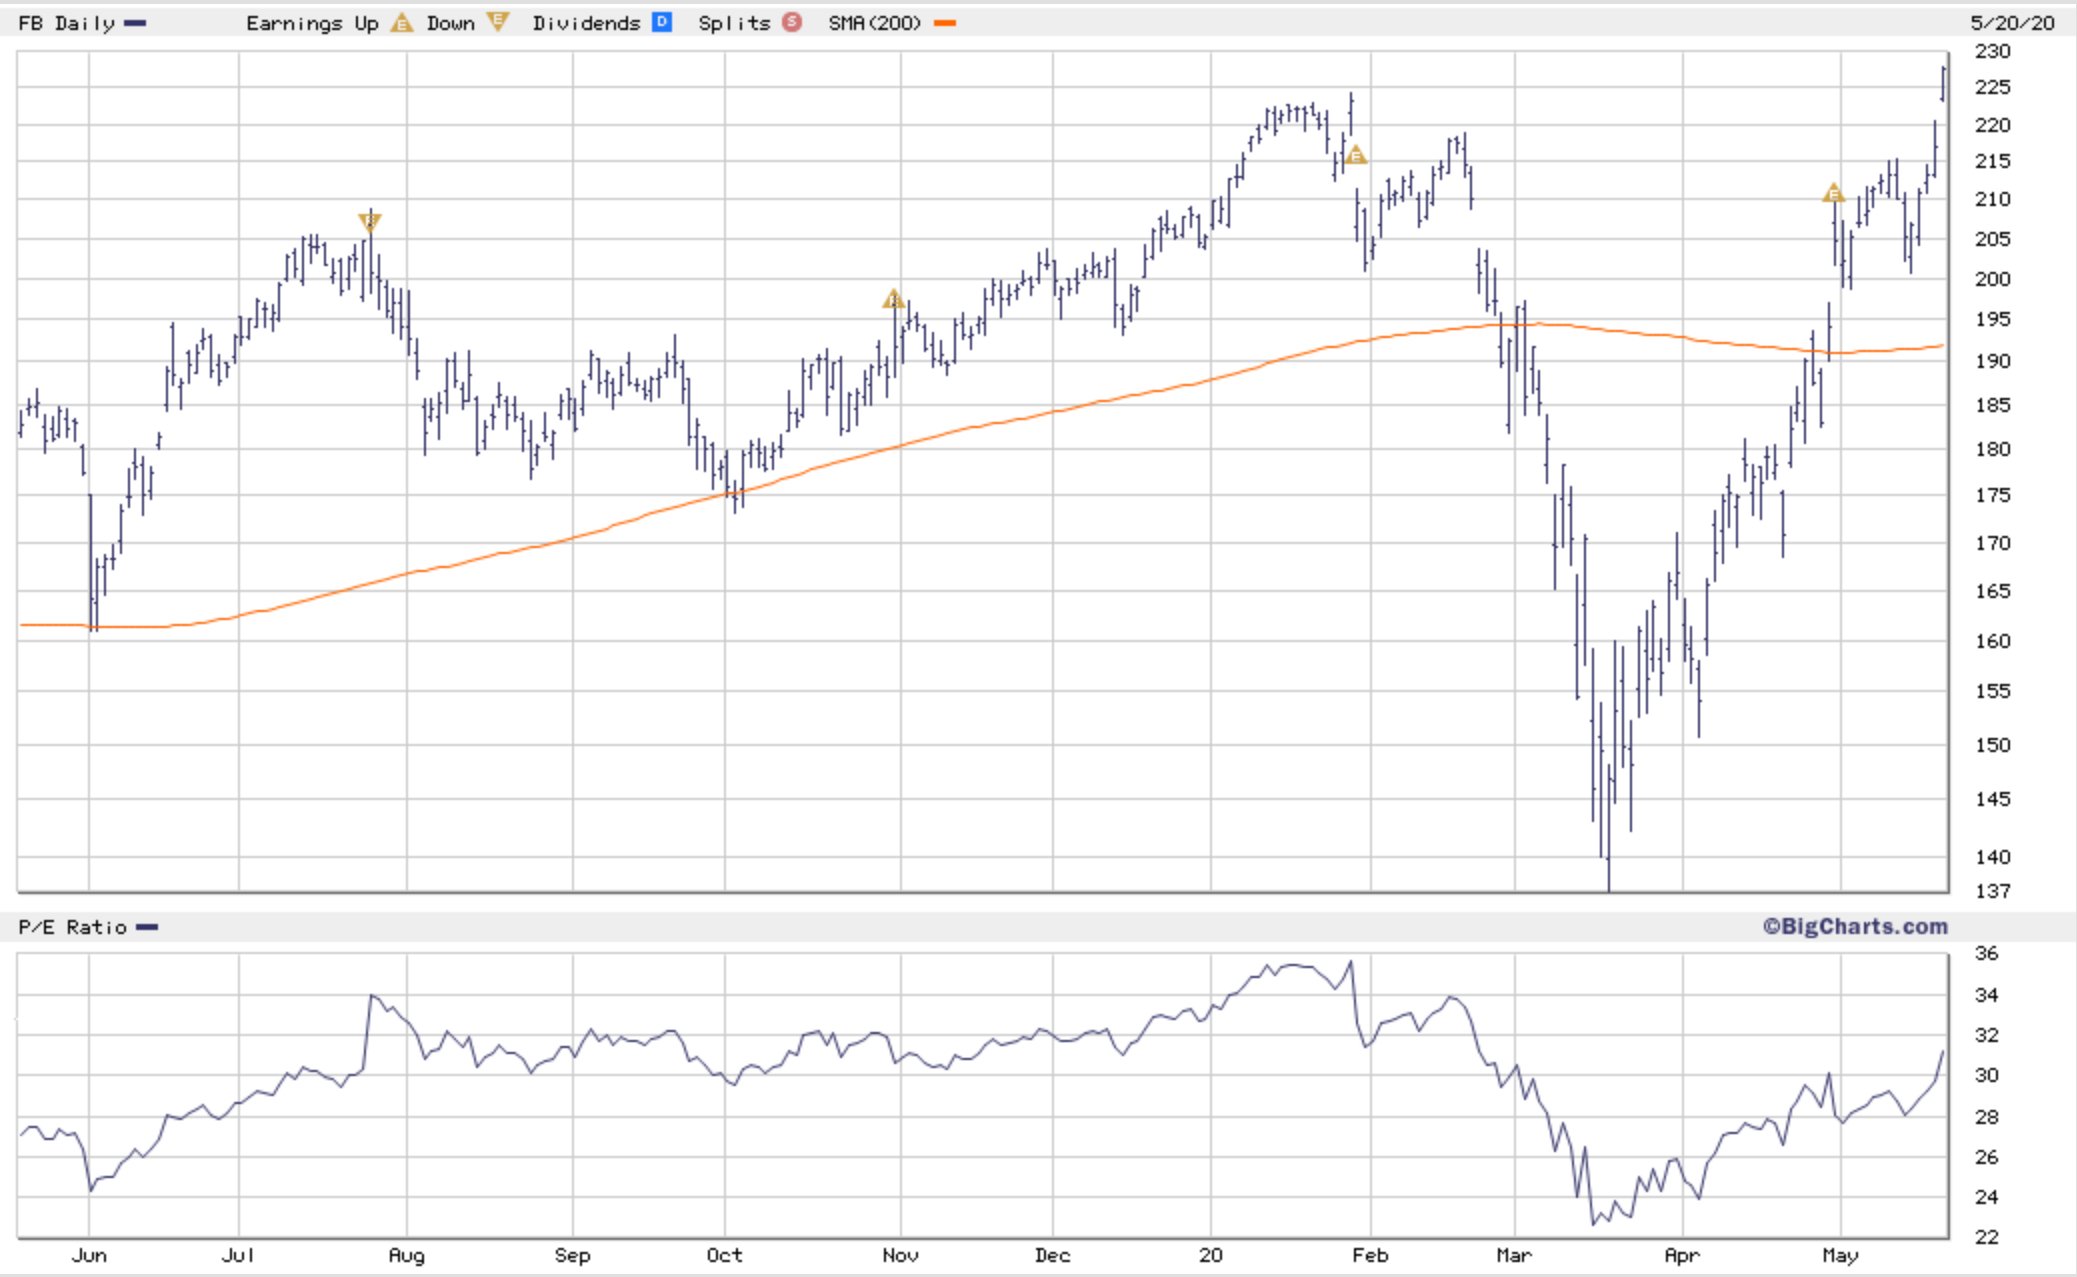Click the P/E Ratio panel title text

pos(72,928)
